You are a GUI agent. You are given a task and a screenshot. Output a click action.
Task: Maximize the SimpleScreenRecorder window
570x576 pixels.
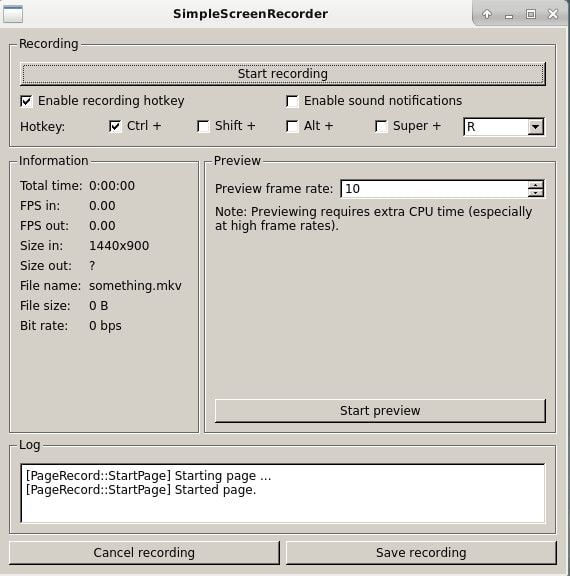point(531,14)
